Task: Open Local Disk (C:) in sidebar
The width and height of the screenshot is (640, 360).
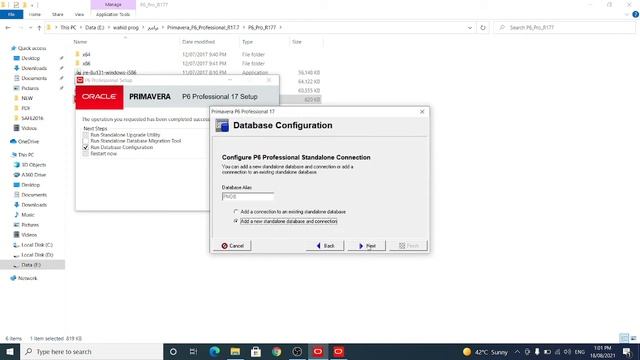Action: click(37, 245)
